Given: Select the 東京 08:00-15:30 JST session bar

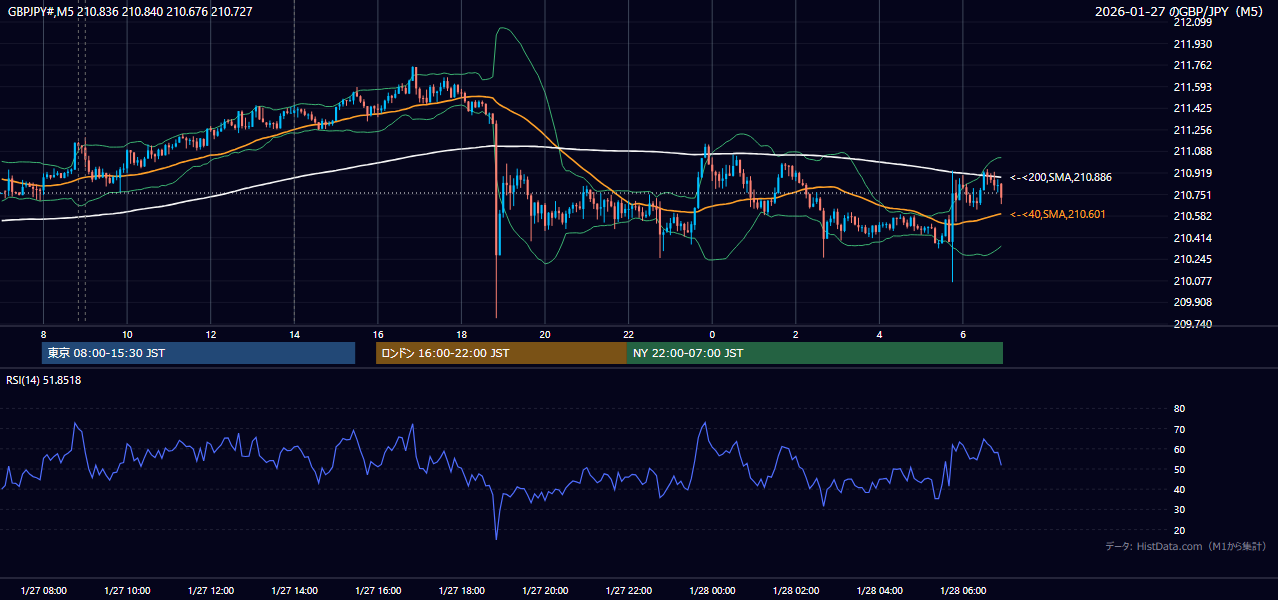Looking at the screenshot, I should point(198,353).
